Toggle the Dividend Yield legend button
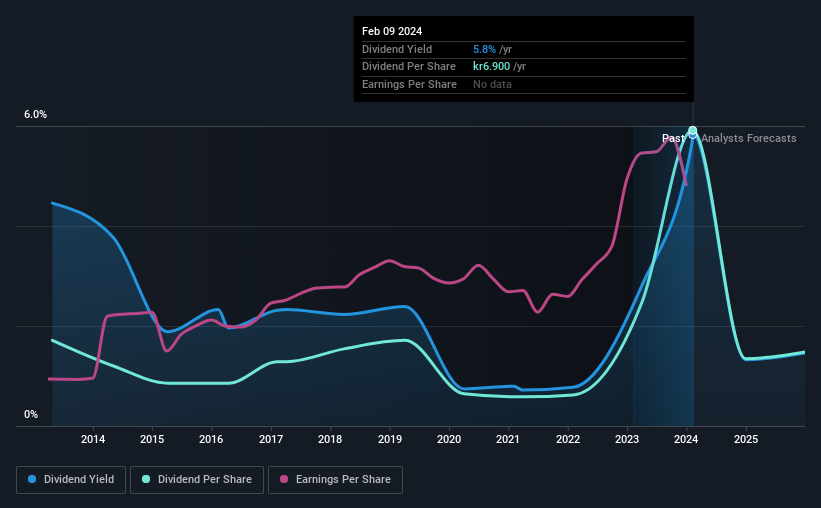Viewport: 821px width, 508px height. point(71,480)
